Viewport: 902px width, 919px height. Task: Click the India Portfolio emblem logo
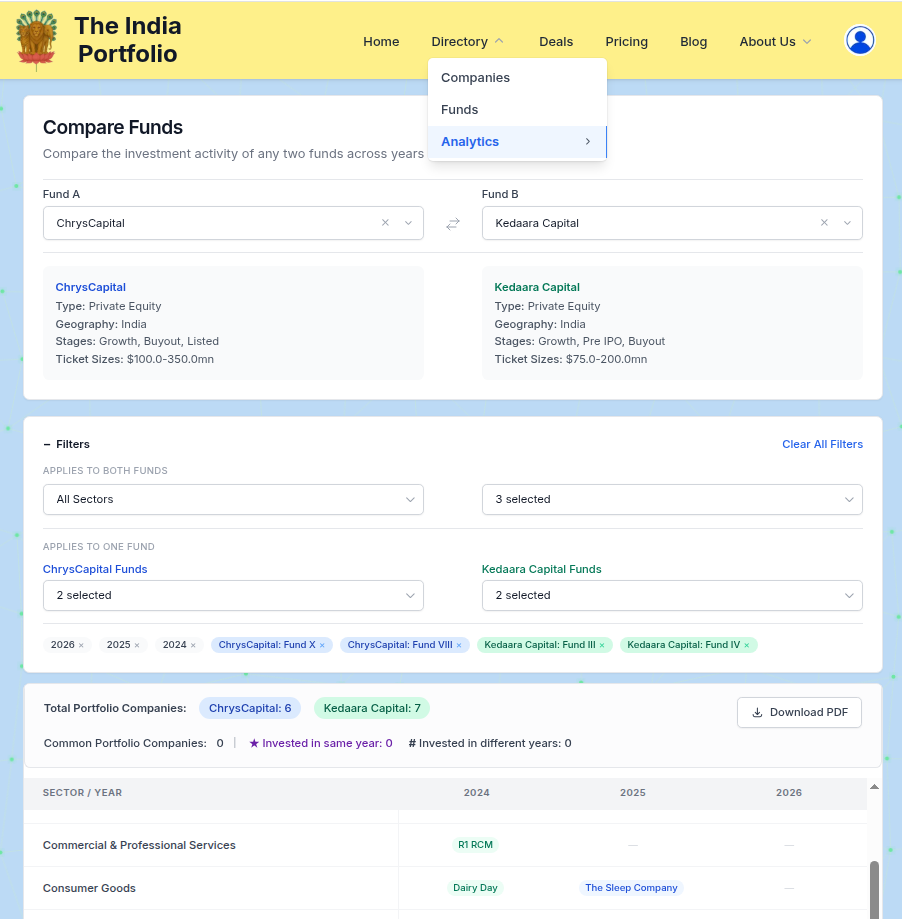click(36, 40)
